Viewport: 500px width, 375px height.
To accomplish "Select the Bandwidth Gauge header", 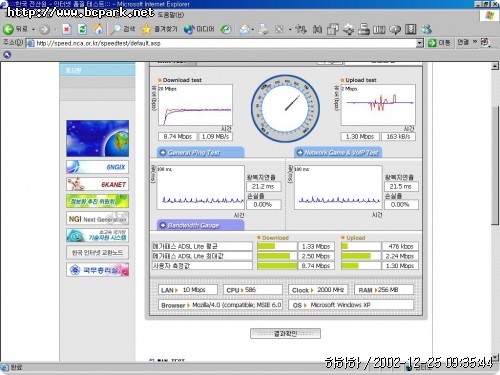I will coord(200,225).
